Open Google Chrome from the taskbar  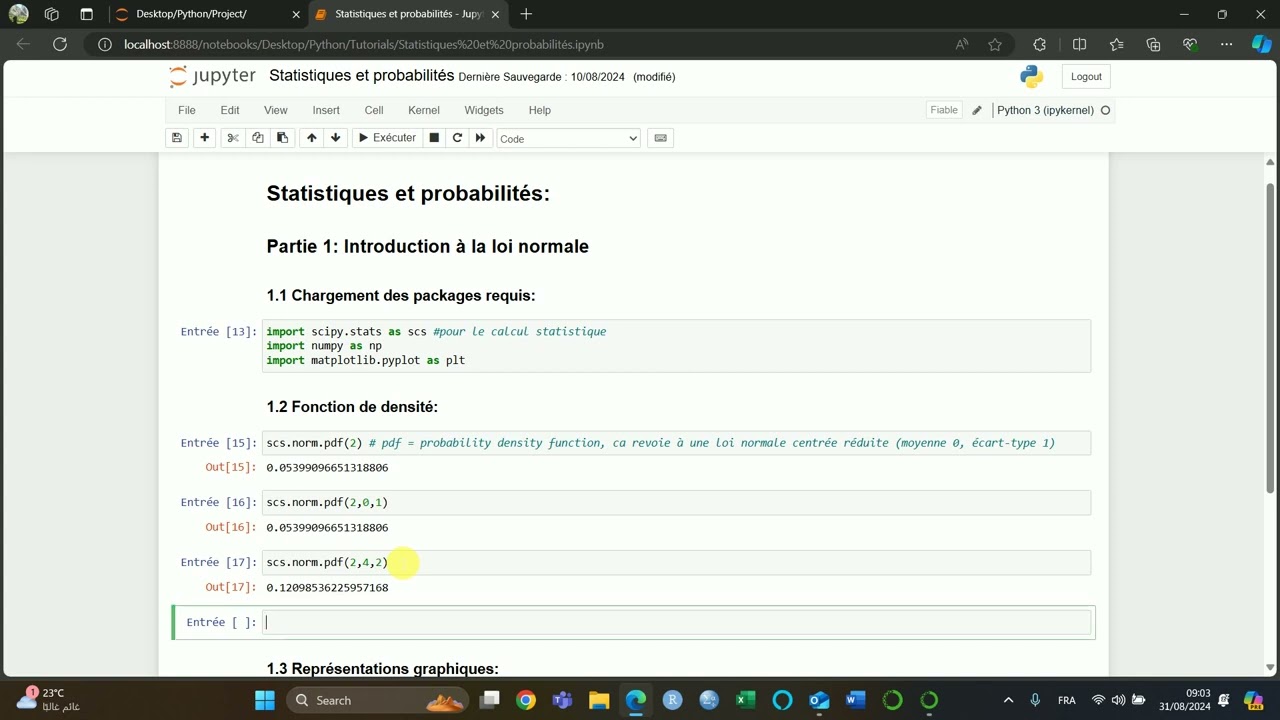click(526, 700)
